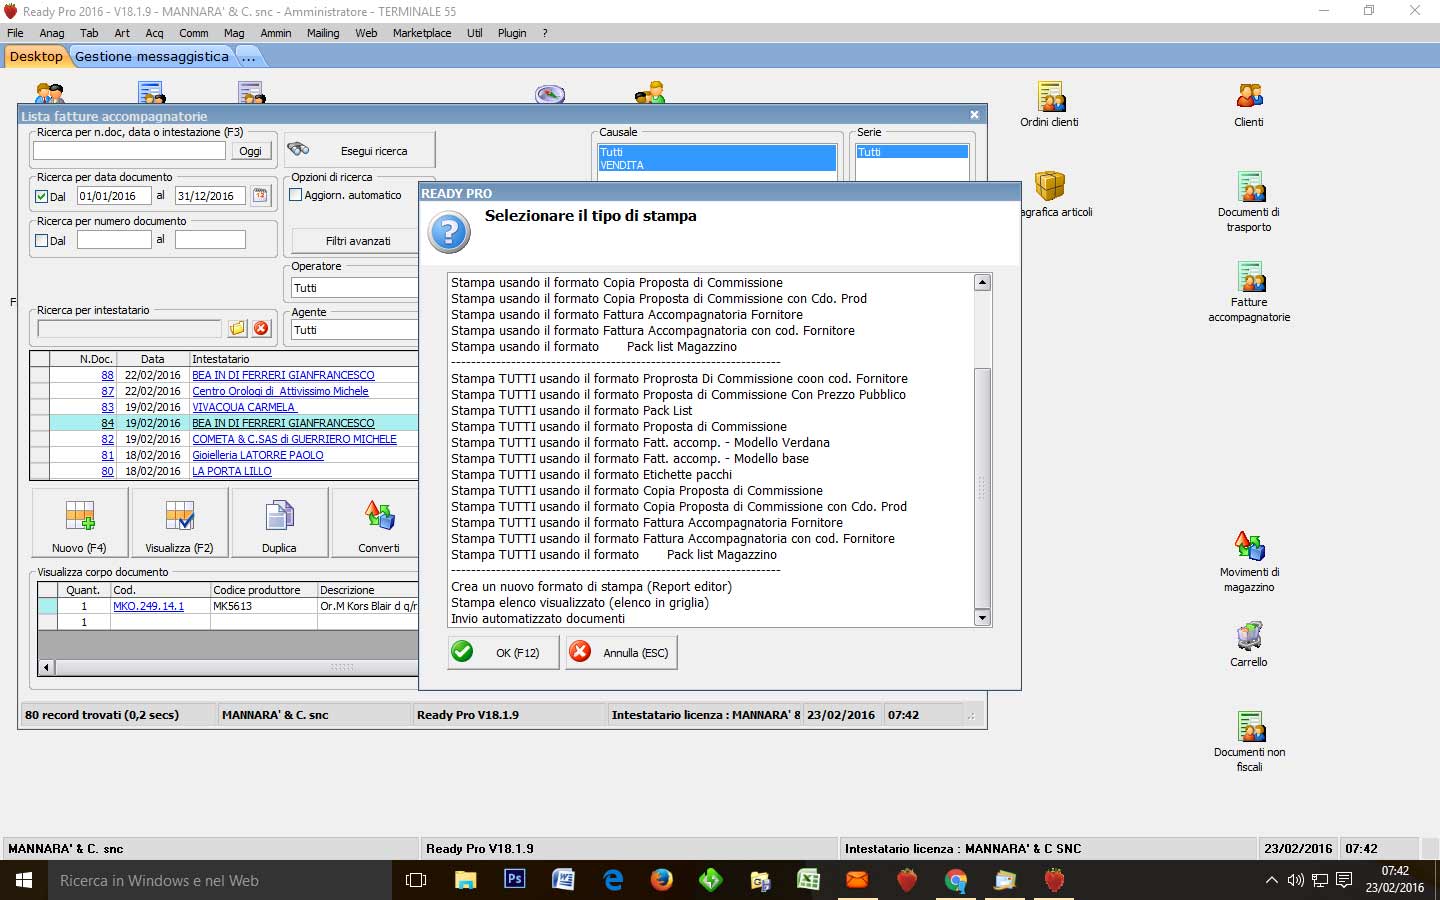The height and width of the screenshot is (900, 1440).
Task: Click the Ricerca per n.doc search field
Action: click(129, 151)
